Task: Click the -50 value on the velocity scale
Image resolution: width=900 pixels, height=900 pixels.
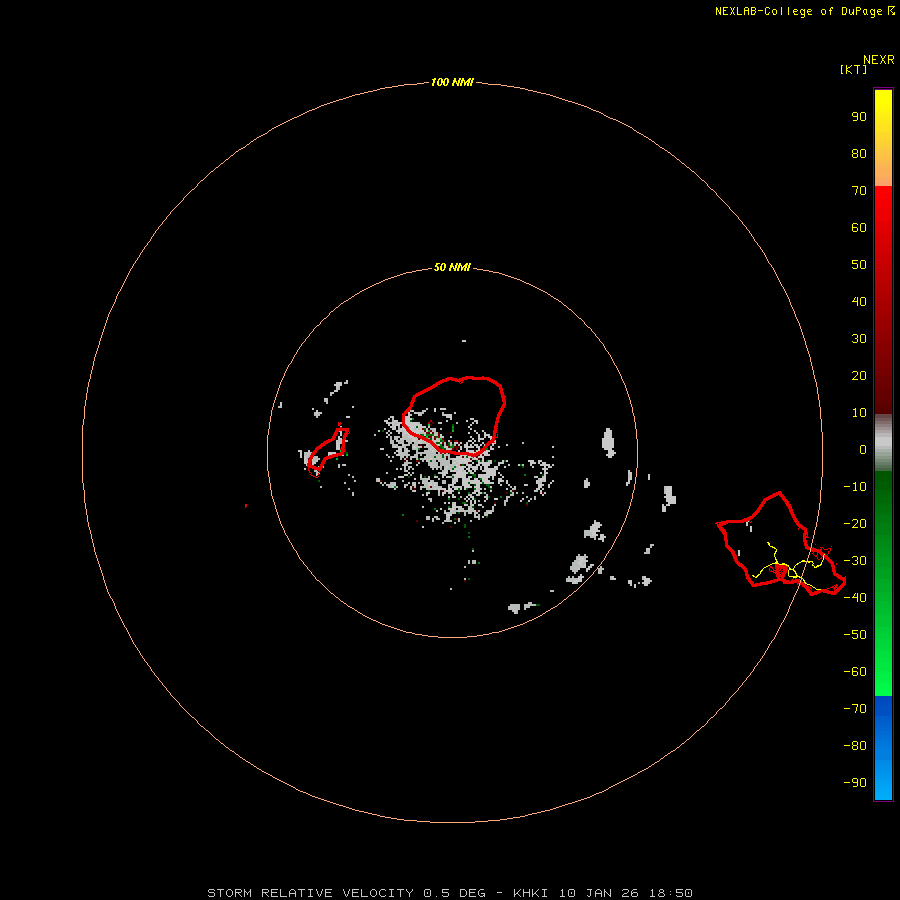Action: [855, 635]
